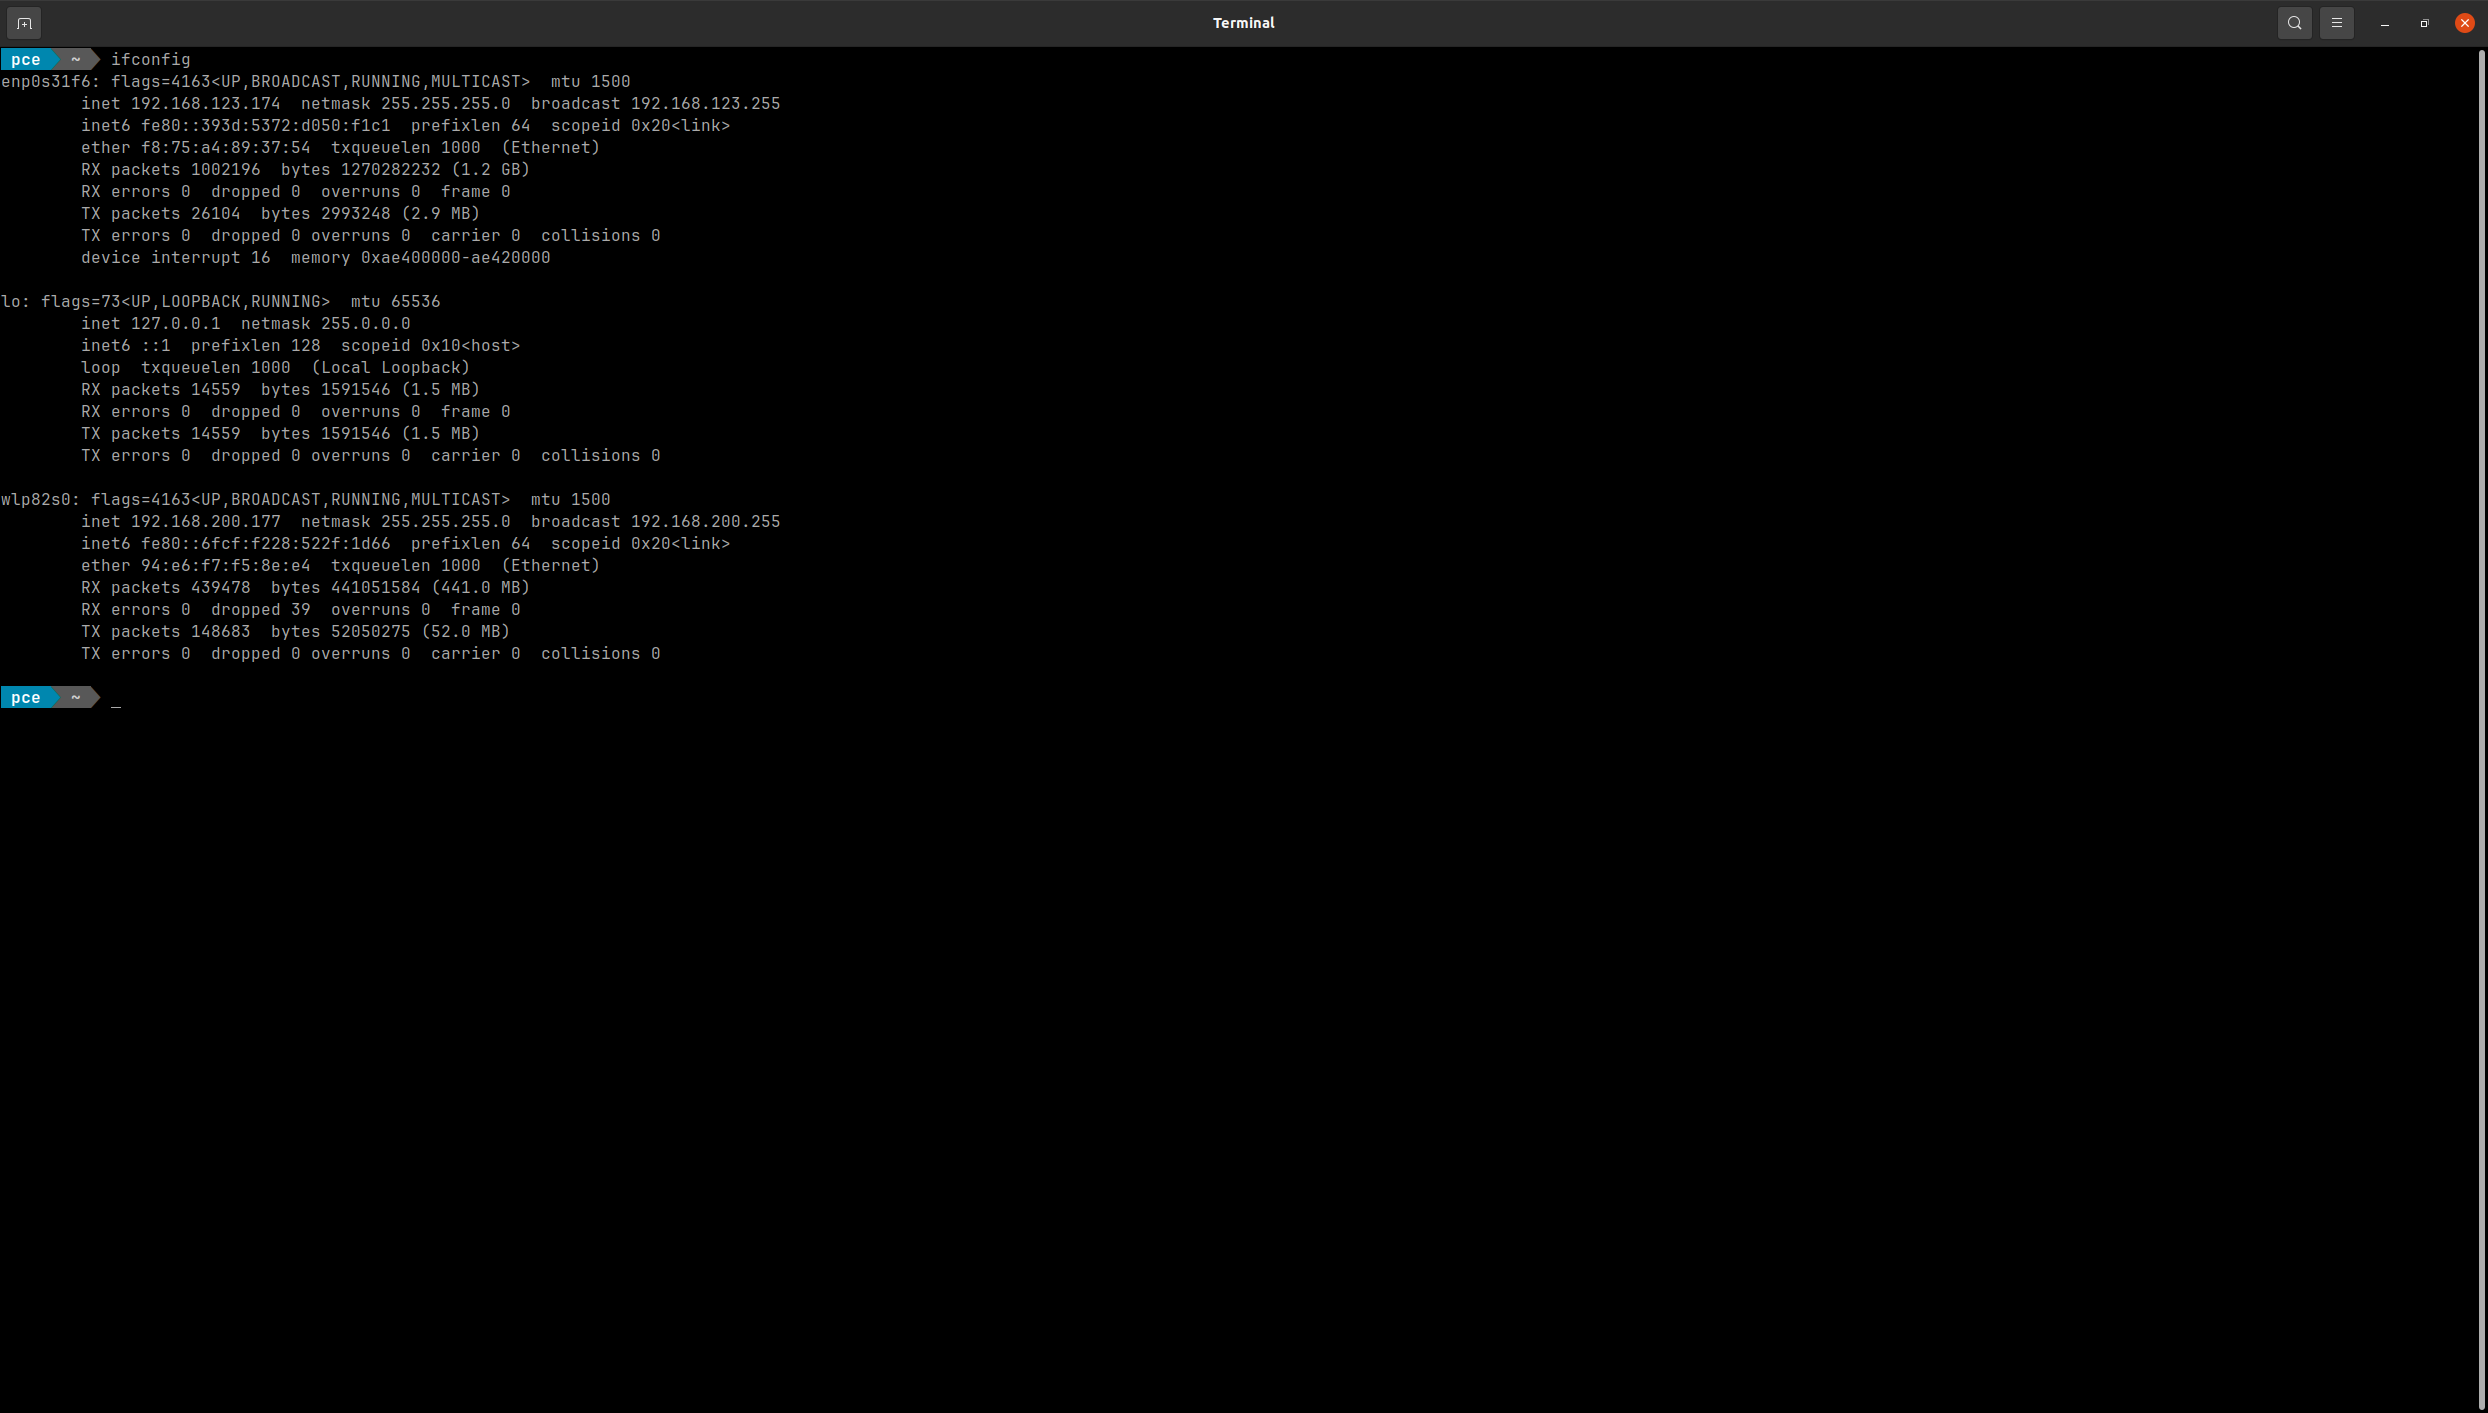Image resolution: width=2488 pixels, height=1413 pixels.
Task: Open the terminal search icon
Action: point(2295,23)
